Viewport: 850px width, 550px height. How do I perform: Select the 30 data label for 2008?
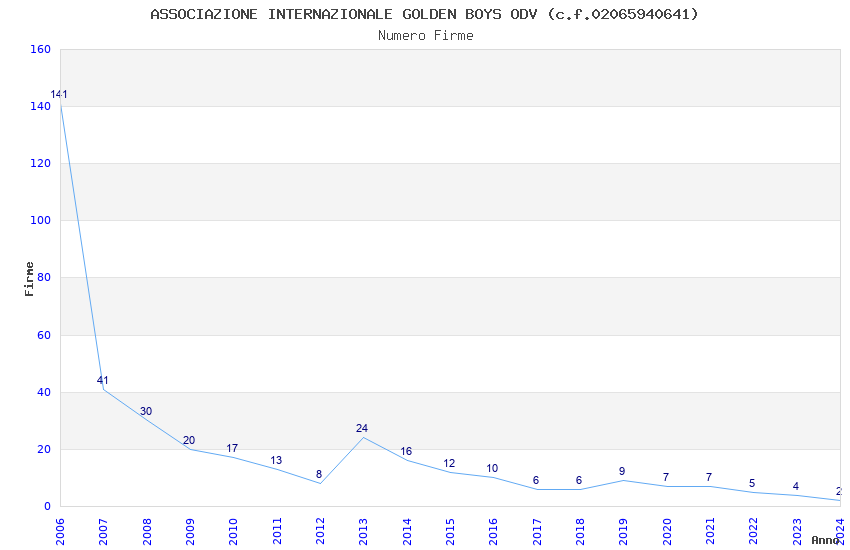146,411
